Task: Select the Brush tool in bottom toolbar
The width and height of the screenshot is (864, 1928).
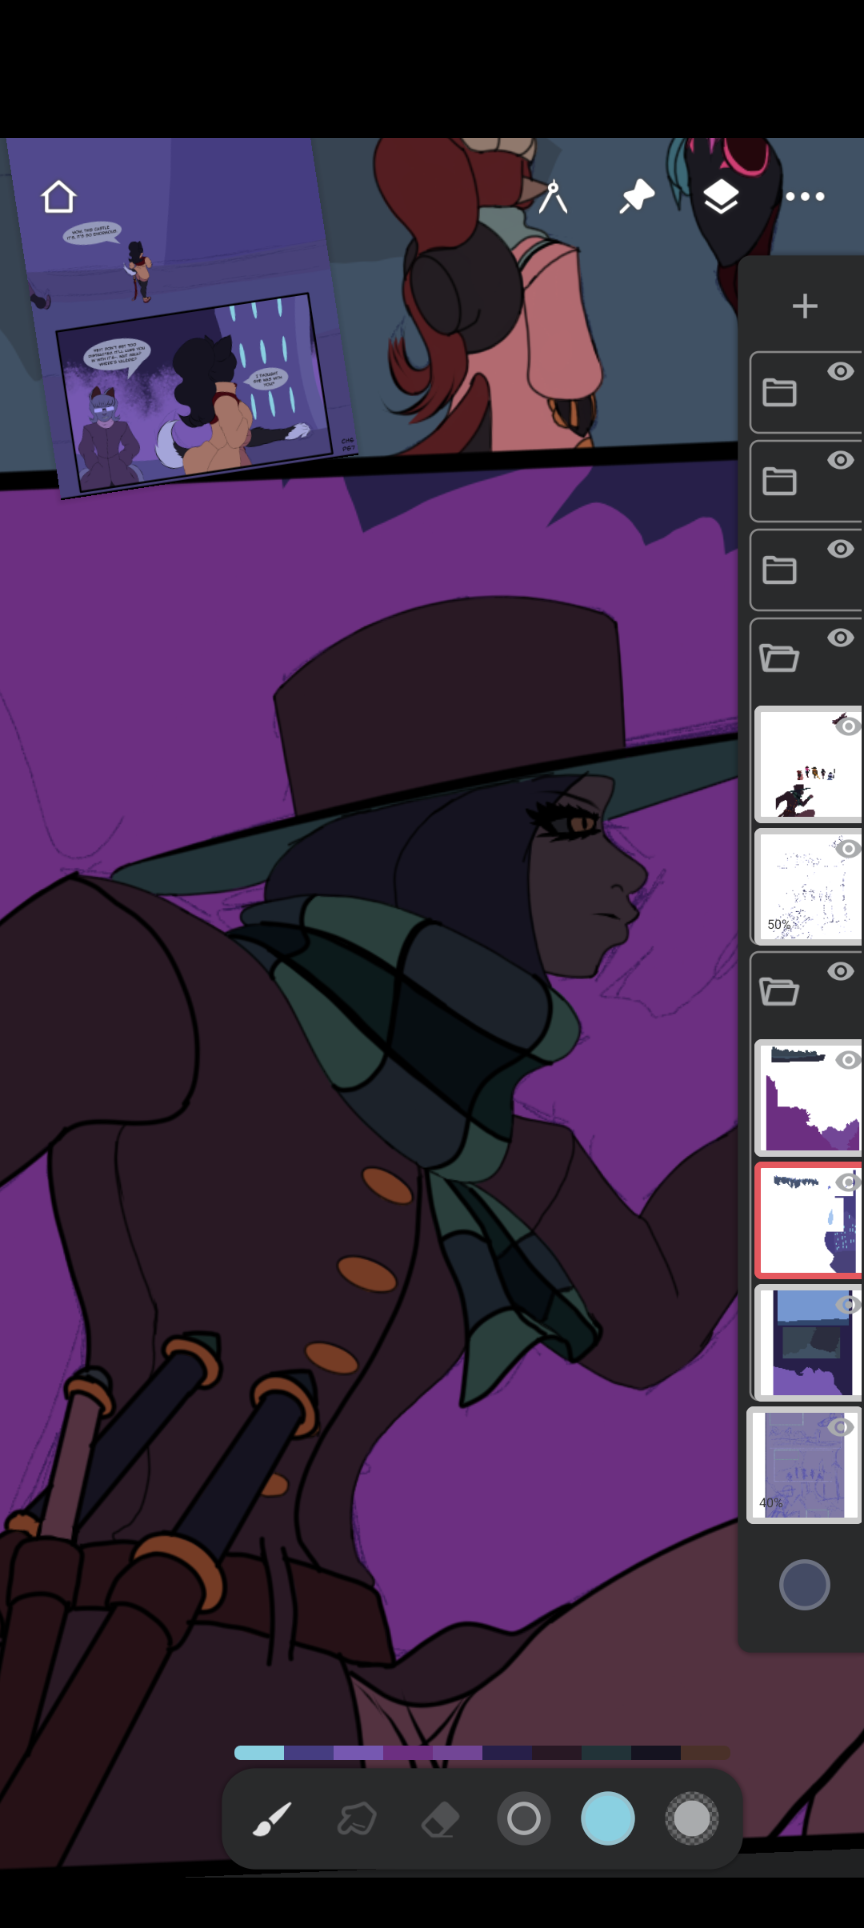Action: click(272, 1819)
